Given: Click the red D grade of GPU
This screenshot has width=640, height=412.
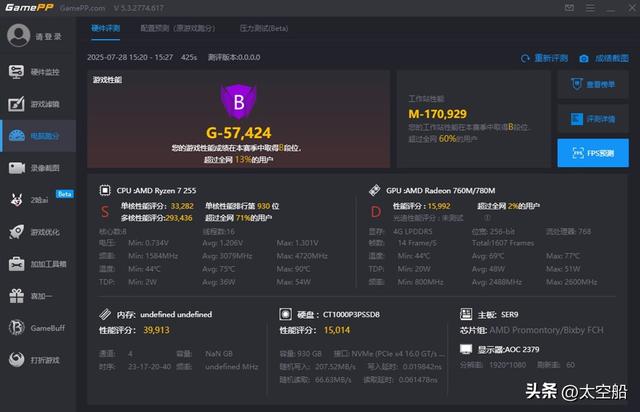Looking at the screenshot, I should click(x=376, y=212).
